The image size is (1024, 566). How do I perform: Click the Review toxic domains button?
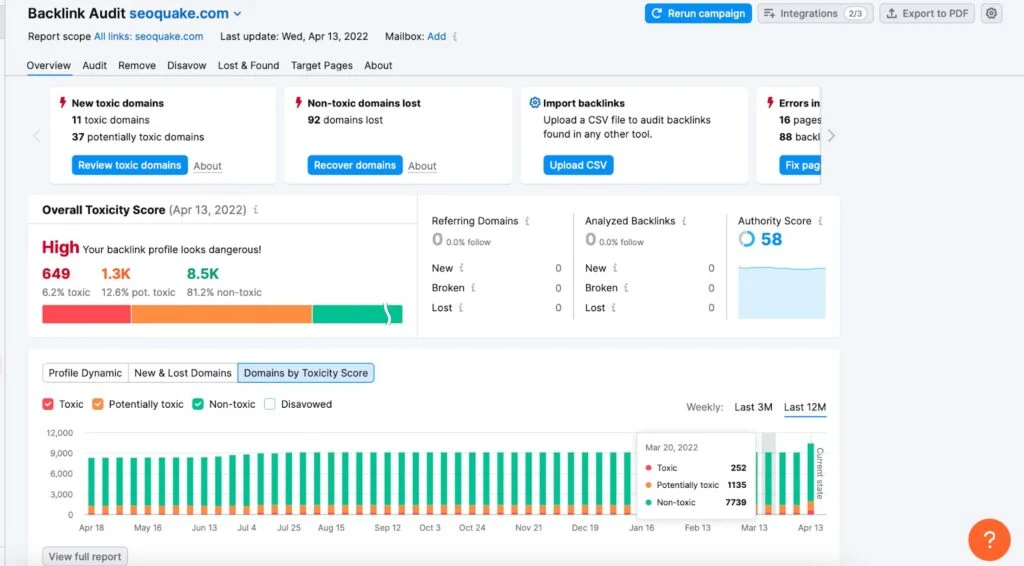130,165
